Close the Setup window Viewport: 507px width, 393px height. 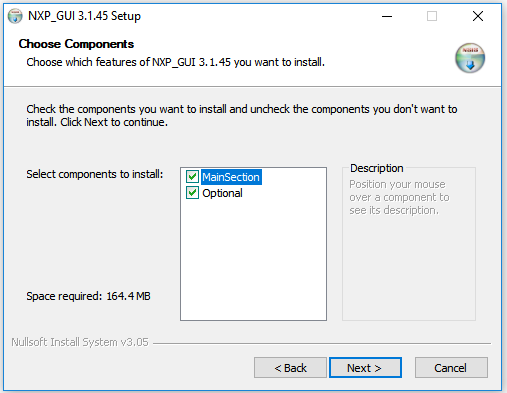point(478,16)
